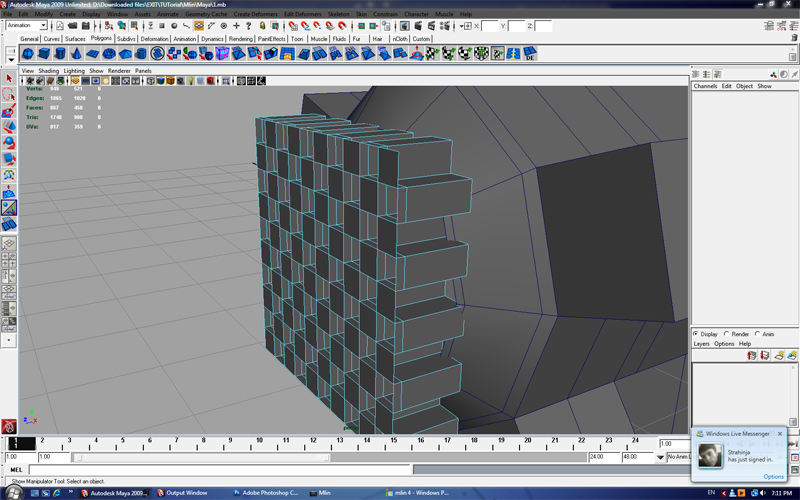Select the polygon sphere shelf icon
Screen dimensions: 800x500
tap(28, 54)
